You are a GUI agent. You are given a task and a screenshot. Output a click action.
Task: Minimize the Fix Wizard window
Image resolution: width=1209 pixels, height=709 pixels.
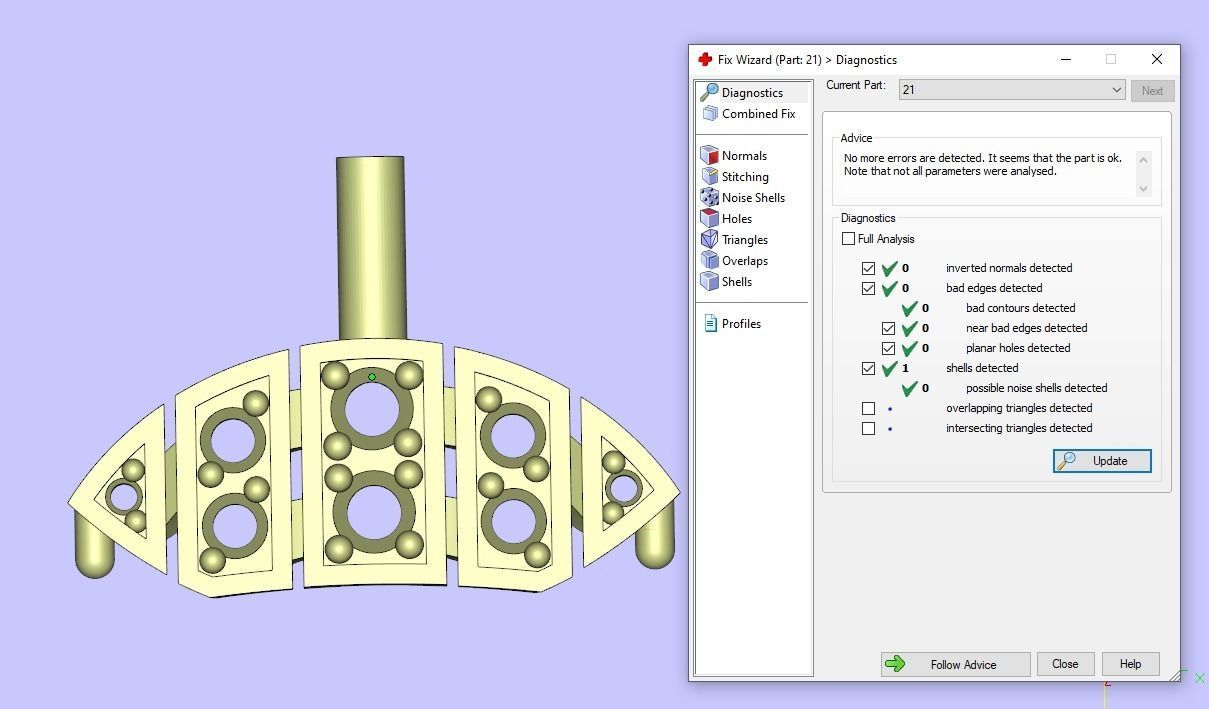pyautogui.click(x=1066, y=59)
